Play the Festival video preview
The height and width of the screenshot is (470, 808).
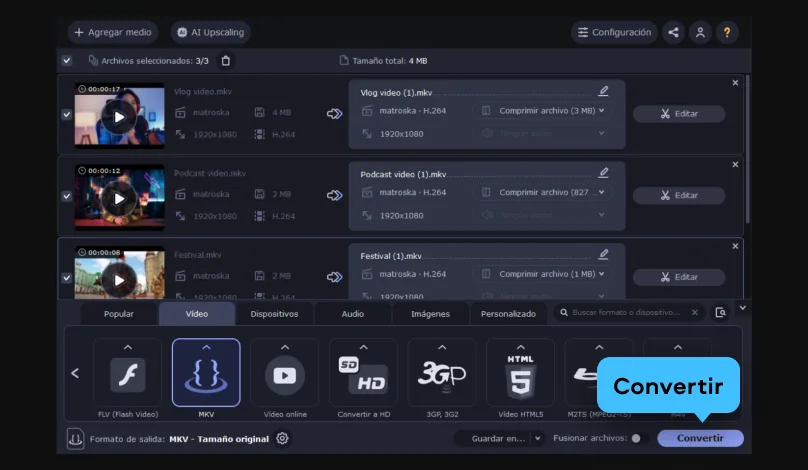pos(119,280)
